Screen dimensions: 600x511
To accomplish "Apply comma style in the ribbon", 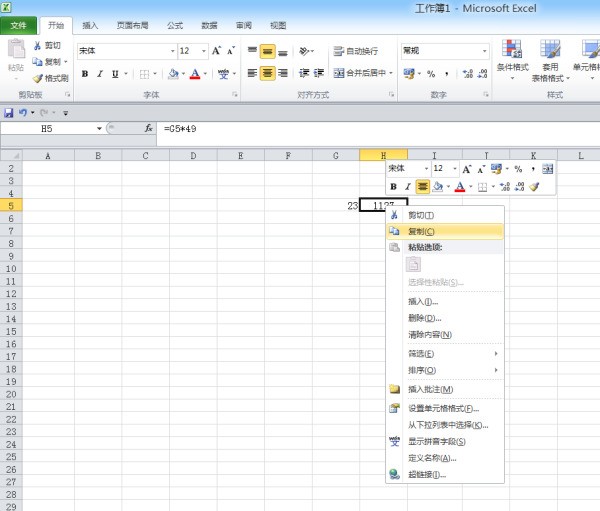I will point(447,73).
